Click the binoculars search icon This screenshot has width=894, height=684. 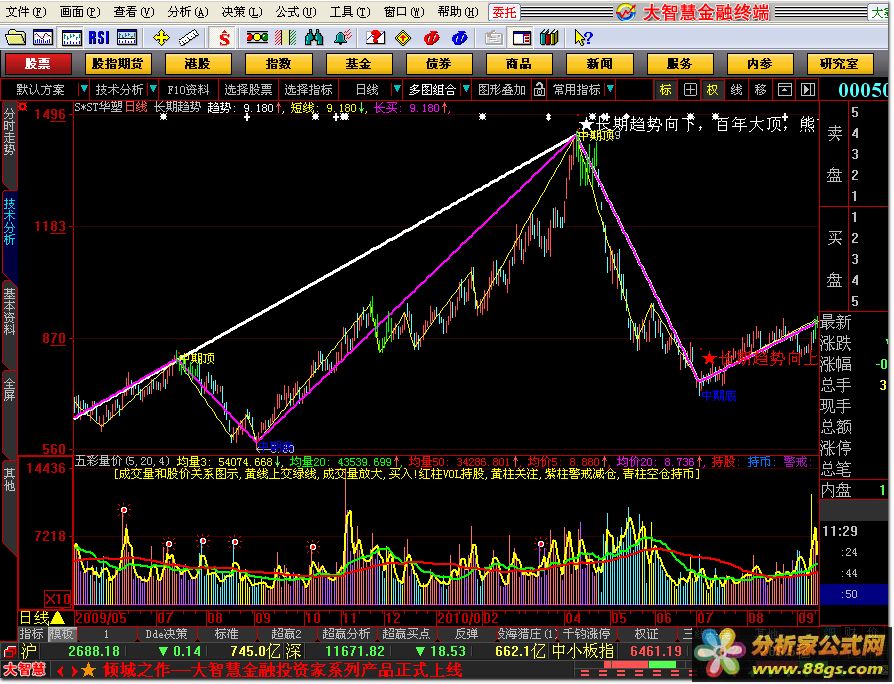coord(314,38)
